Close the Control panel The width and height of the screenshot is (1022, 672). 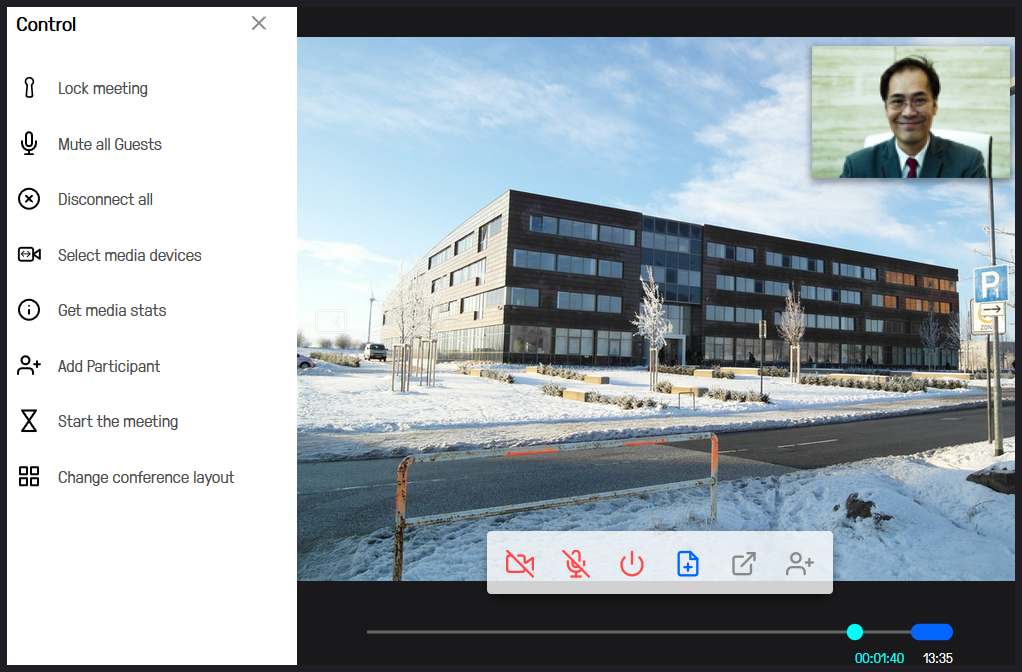pyautogui.click(x=259, y=23)
